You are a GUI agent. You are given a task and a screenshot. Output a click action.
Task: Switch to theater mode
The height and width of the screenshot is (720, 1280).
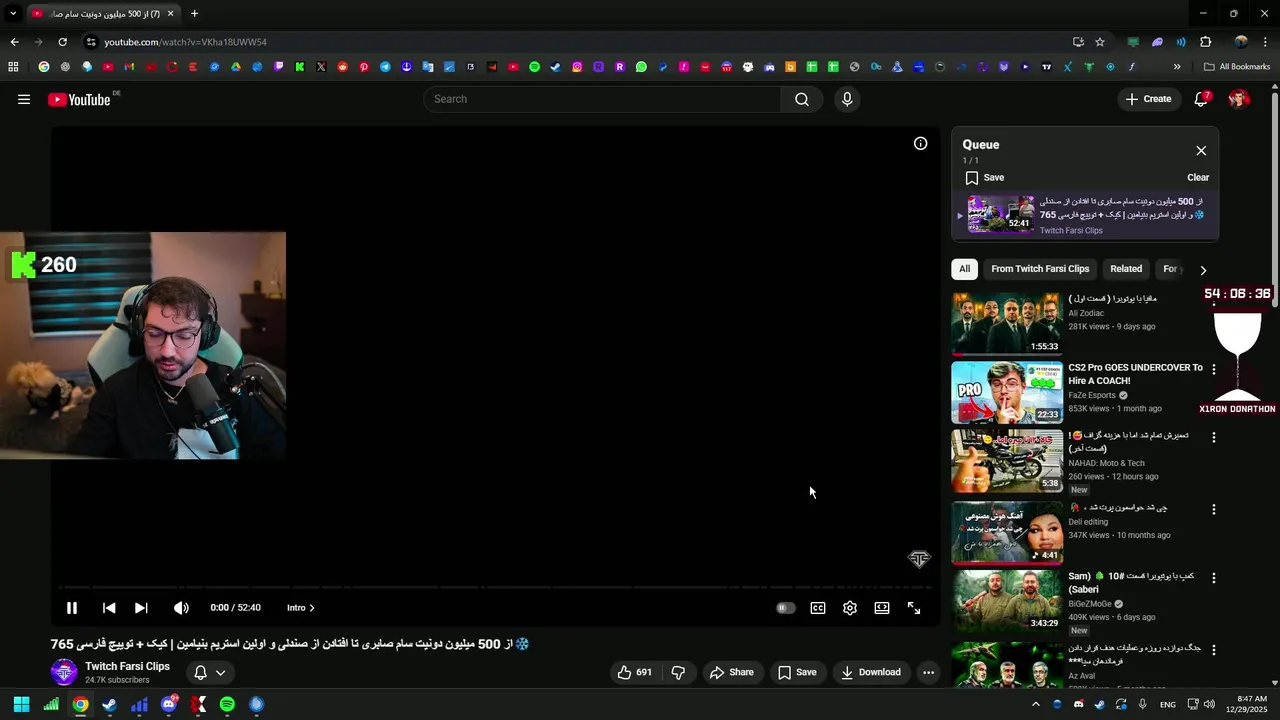click(882, 608)
